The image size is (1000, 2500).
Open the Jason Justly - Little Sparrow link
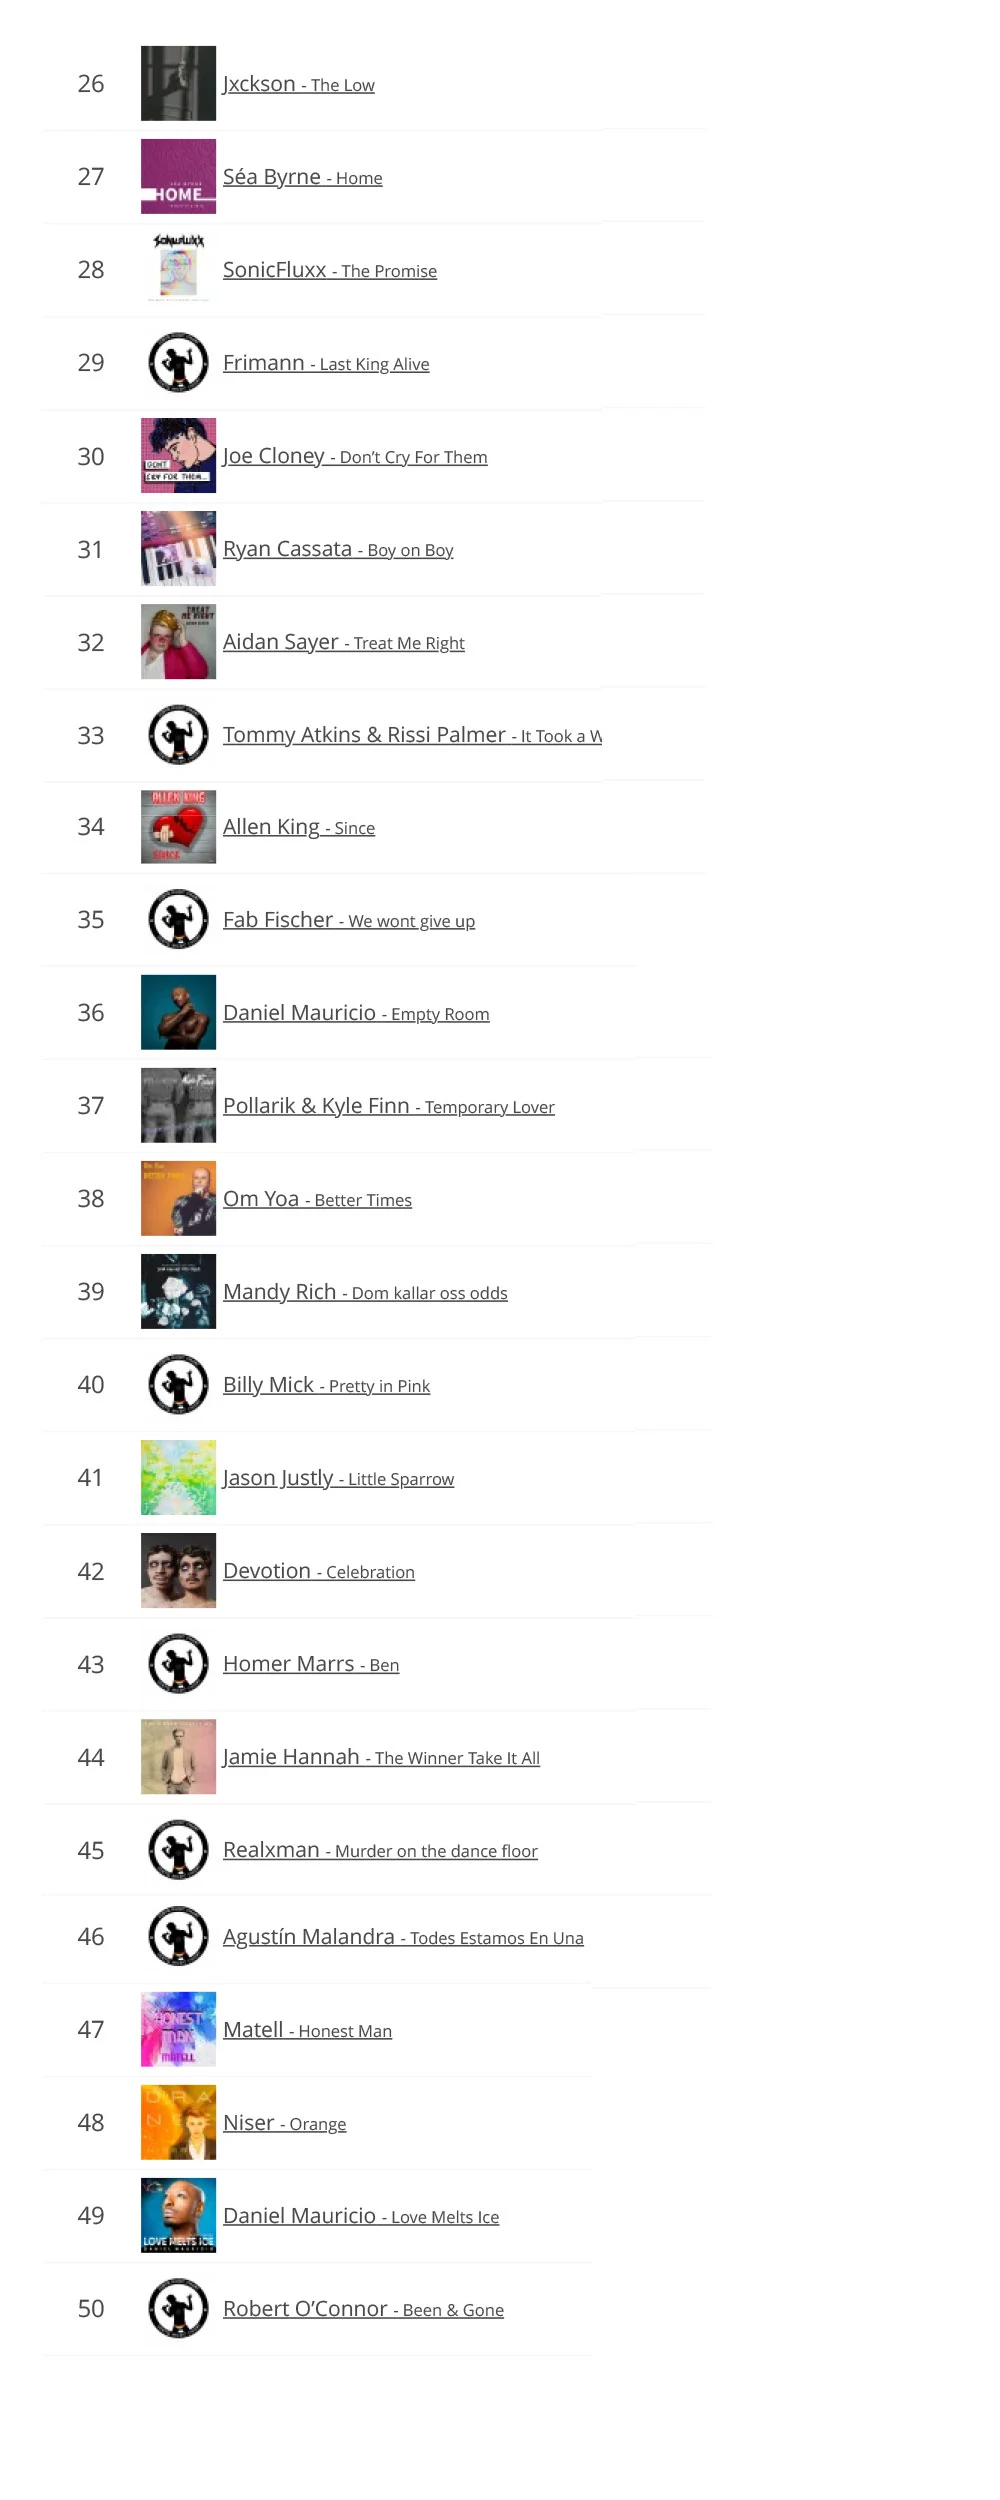338,1477
